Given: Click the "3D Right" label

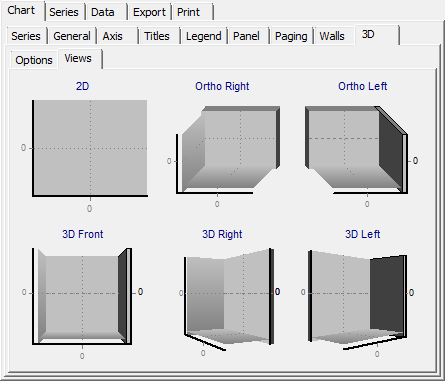Looking at the screenshot, I should [x=222, y=234].
